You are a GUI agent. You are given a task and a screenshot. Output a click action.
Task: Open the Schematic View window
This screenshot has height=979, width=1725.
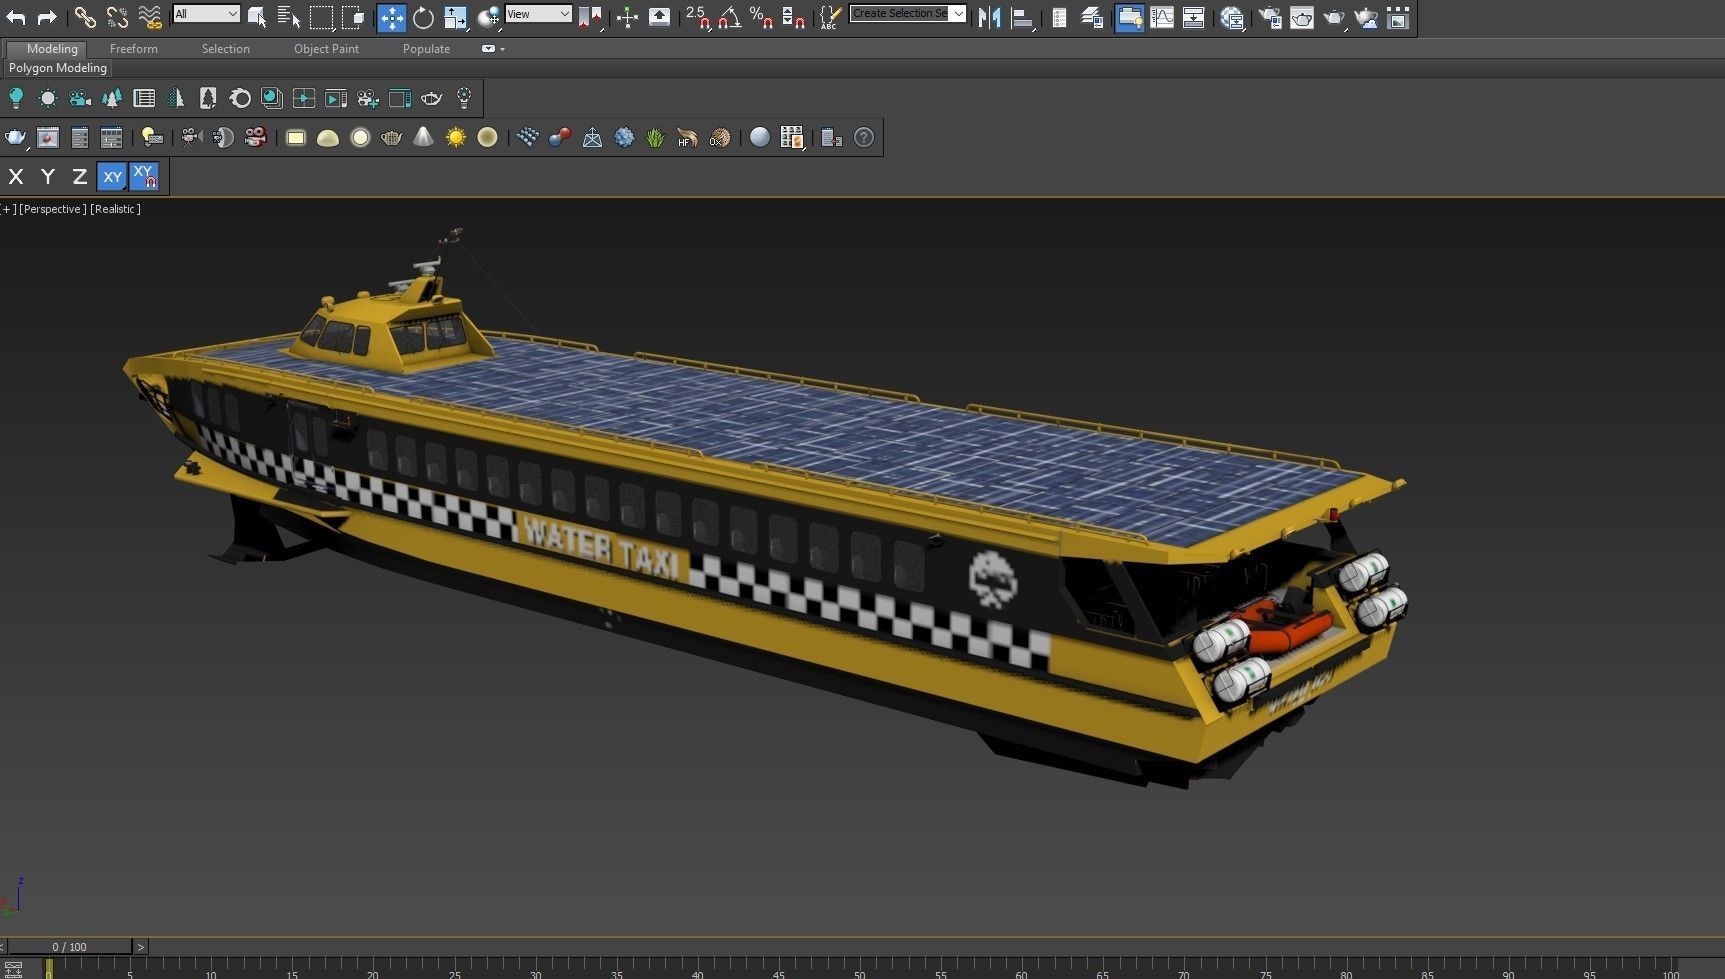[x=1194, y=17]
